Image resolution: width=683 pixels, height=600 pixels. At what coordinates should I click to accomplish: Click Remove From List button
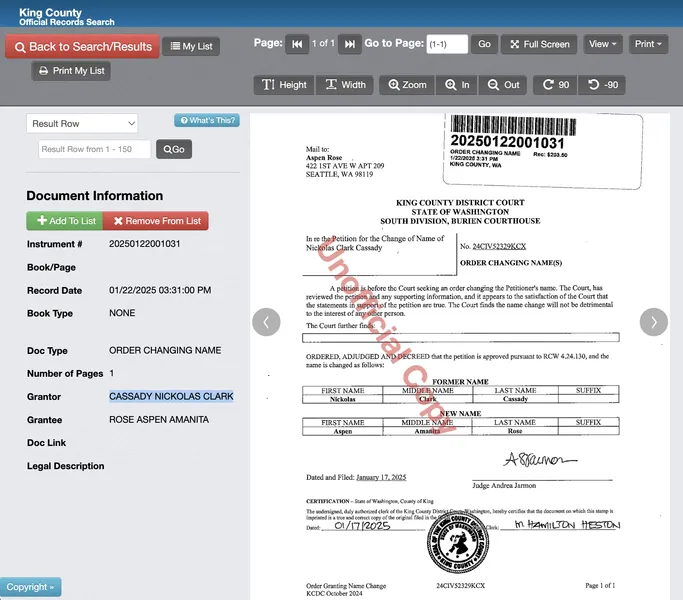click(x=156, y=221)
